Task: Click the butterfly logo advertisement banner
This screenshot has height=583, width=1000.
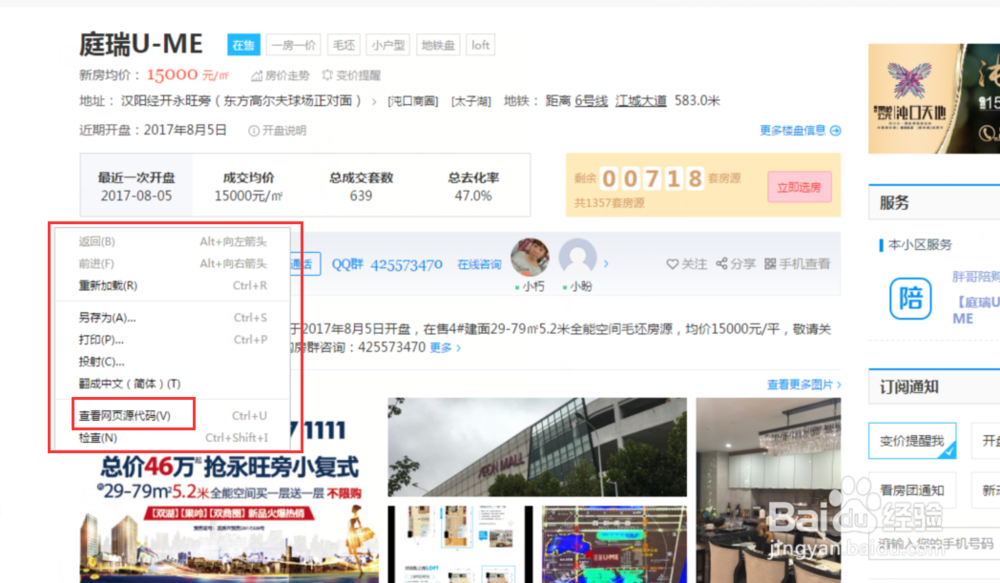Action: [934, 98]
